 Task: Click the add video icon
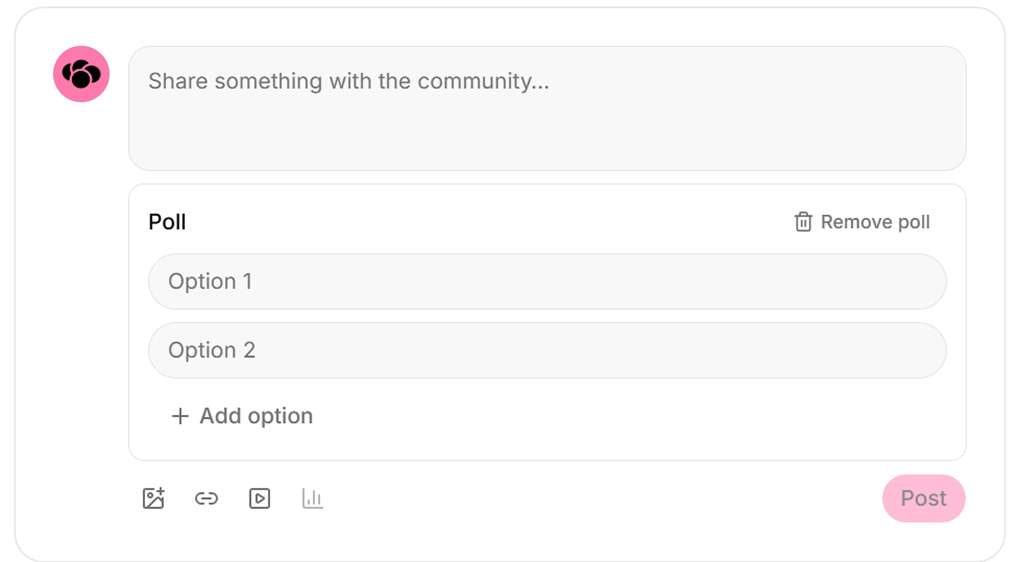[x=259, y=498]
